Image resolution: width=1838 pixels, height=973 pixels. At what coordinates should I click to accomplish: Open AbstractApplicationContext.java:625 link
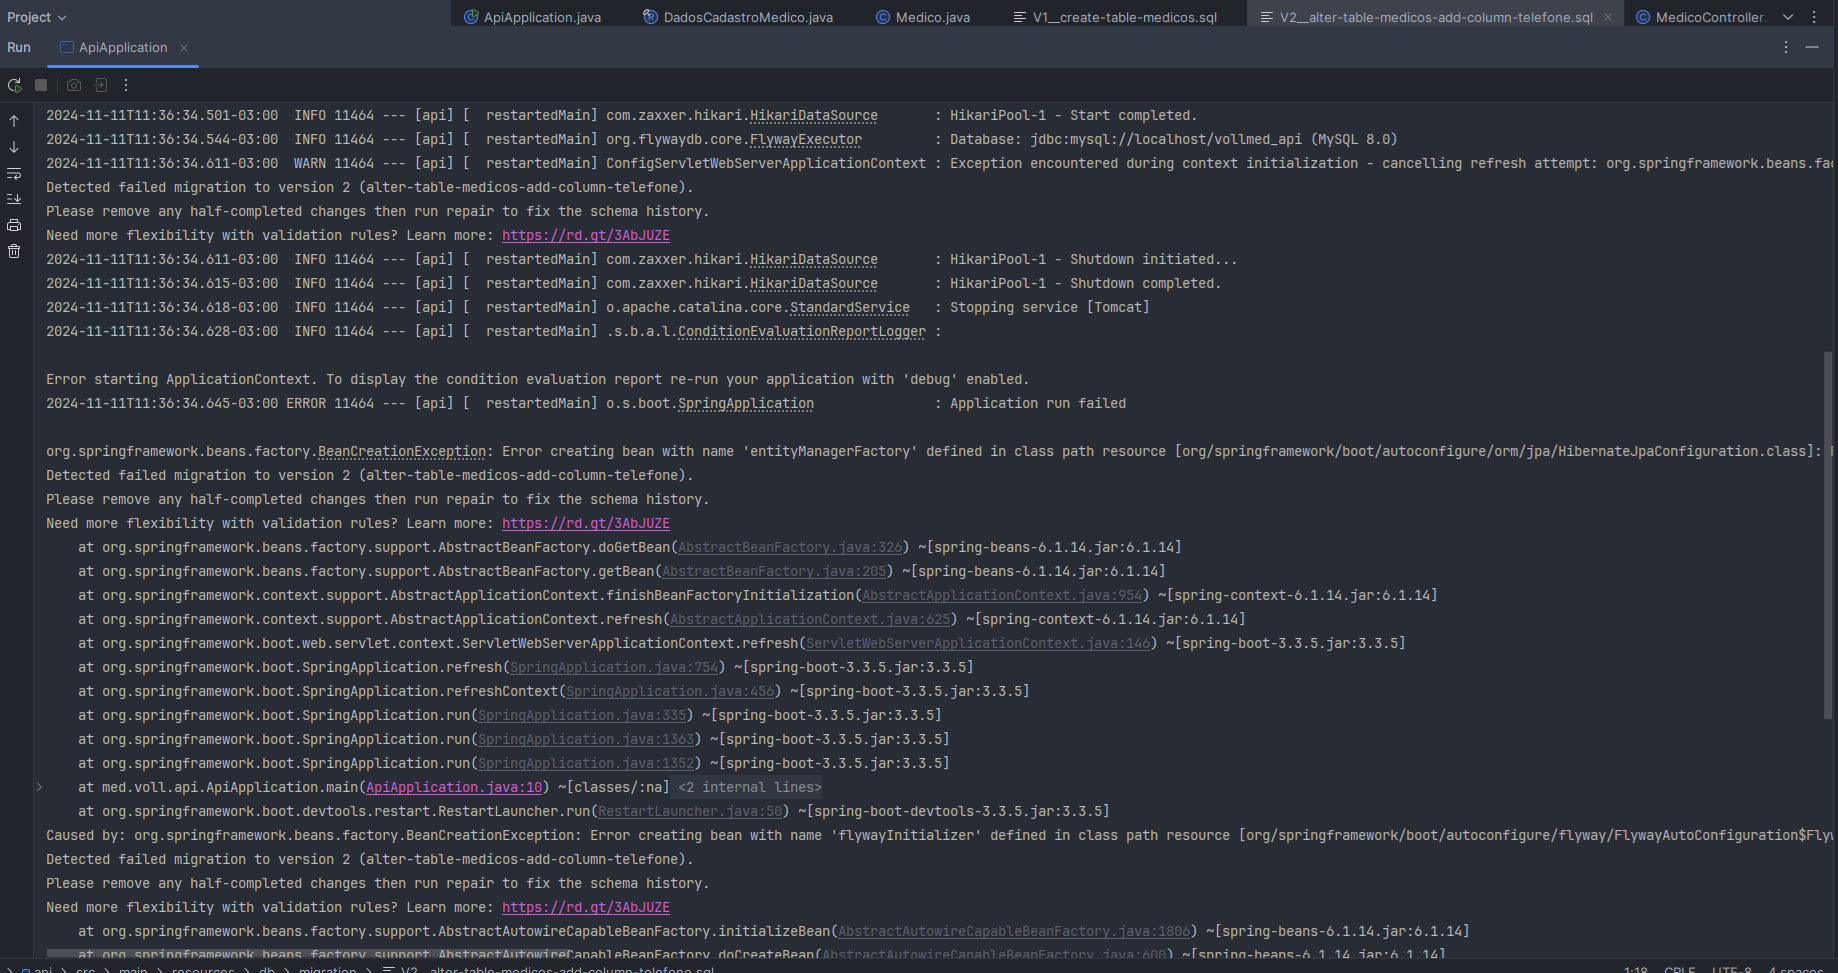810,619
